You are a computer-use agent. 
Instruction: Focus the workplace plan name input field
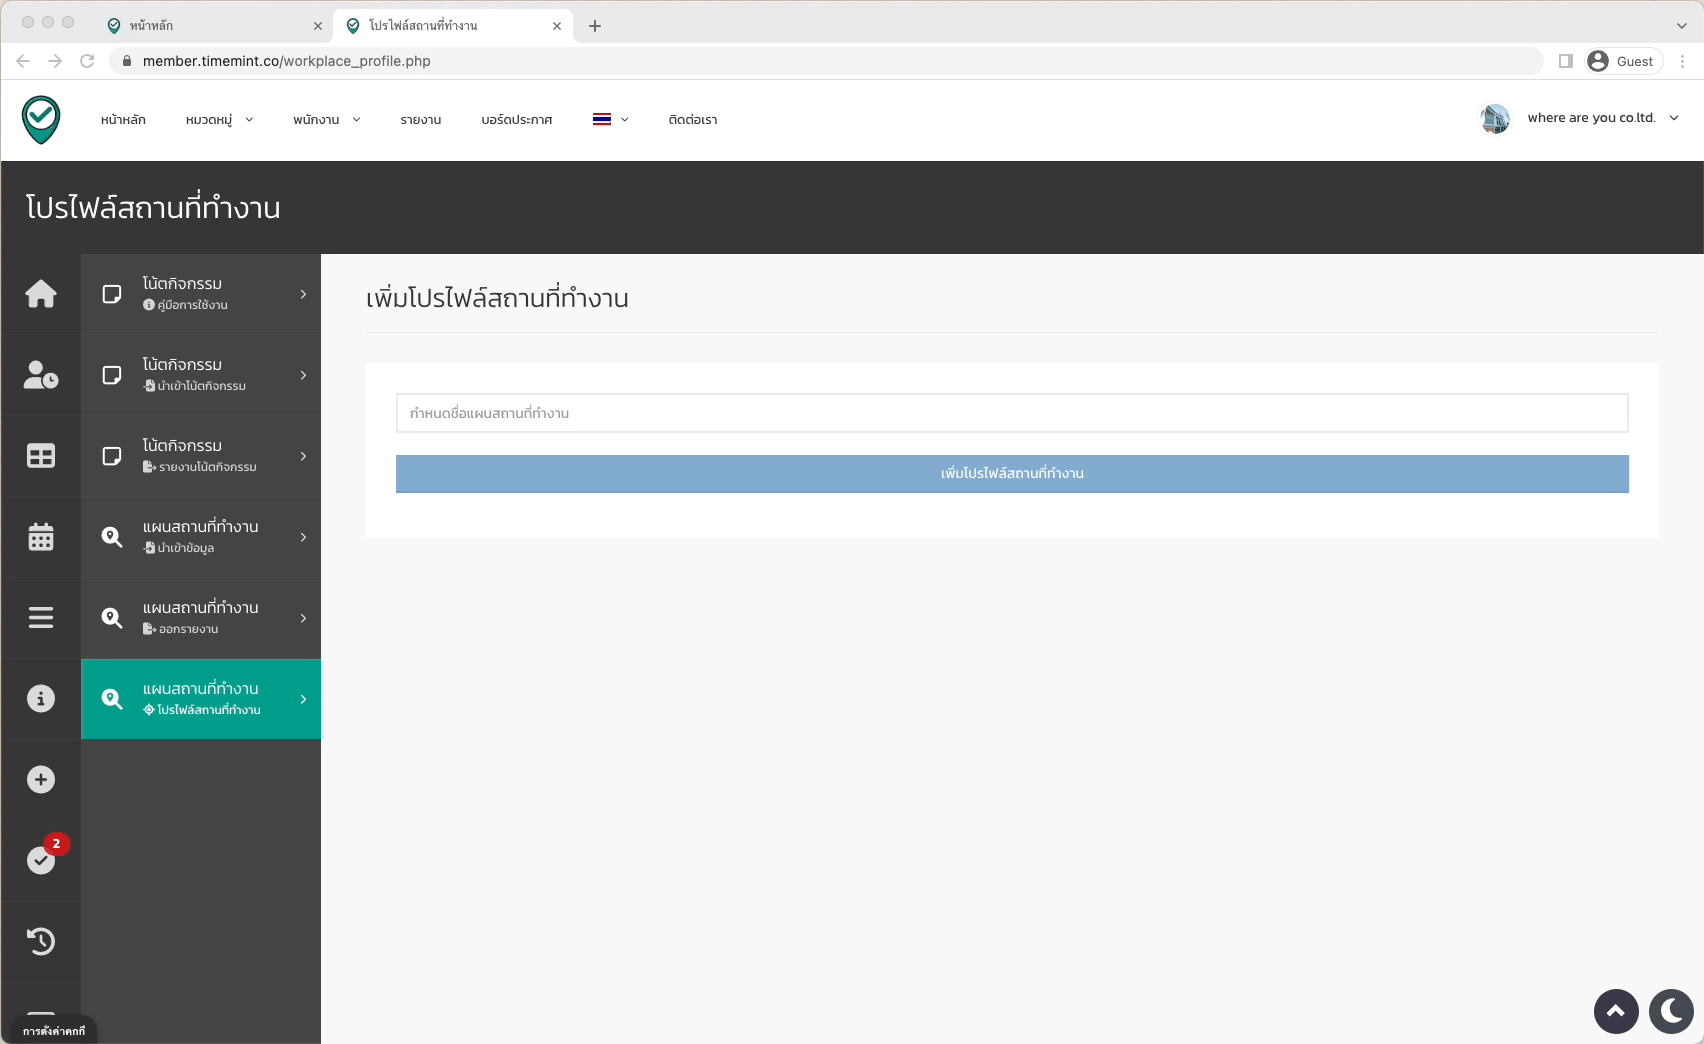(x=1012, y=413)
